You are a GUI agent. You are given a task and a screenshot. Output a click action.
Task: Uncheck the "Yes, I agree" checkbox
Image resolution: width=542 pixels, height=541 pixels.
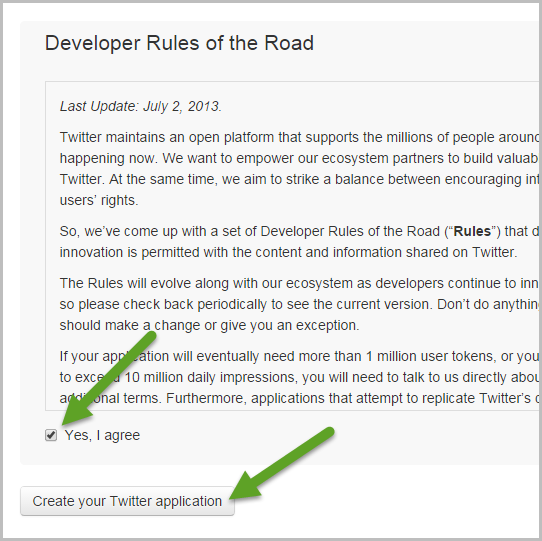(x=51, y=435)
